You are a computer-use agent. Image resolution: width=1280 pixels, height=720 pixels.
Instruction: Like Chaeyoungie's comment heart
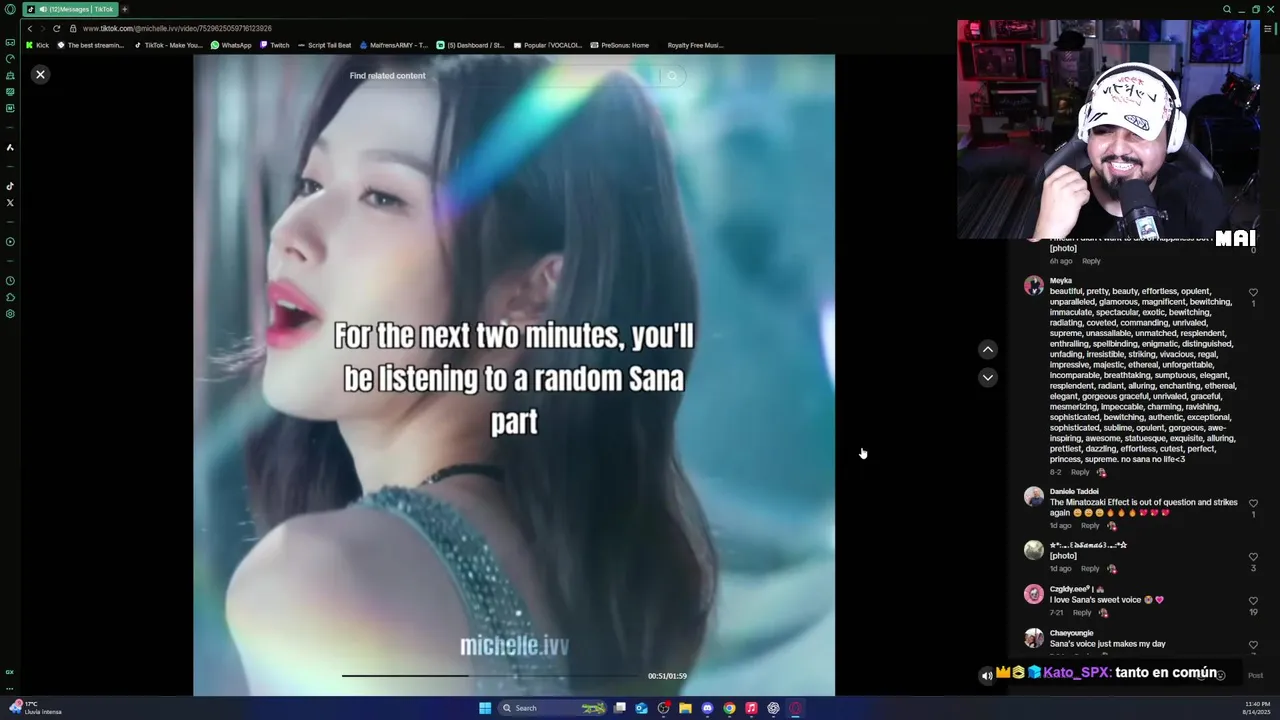[1253, 645]
